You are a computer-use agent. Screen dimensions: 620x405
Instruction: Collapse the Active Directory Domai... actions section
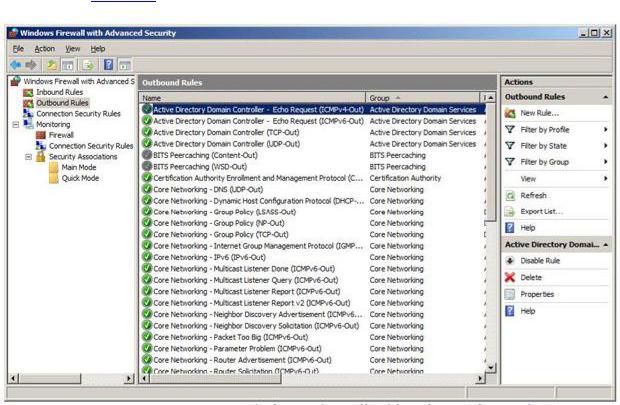[605, 245]
